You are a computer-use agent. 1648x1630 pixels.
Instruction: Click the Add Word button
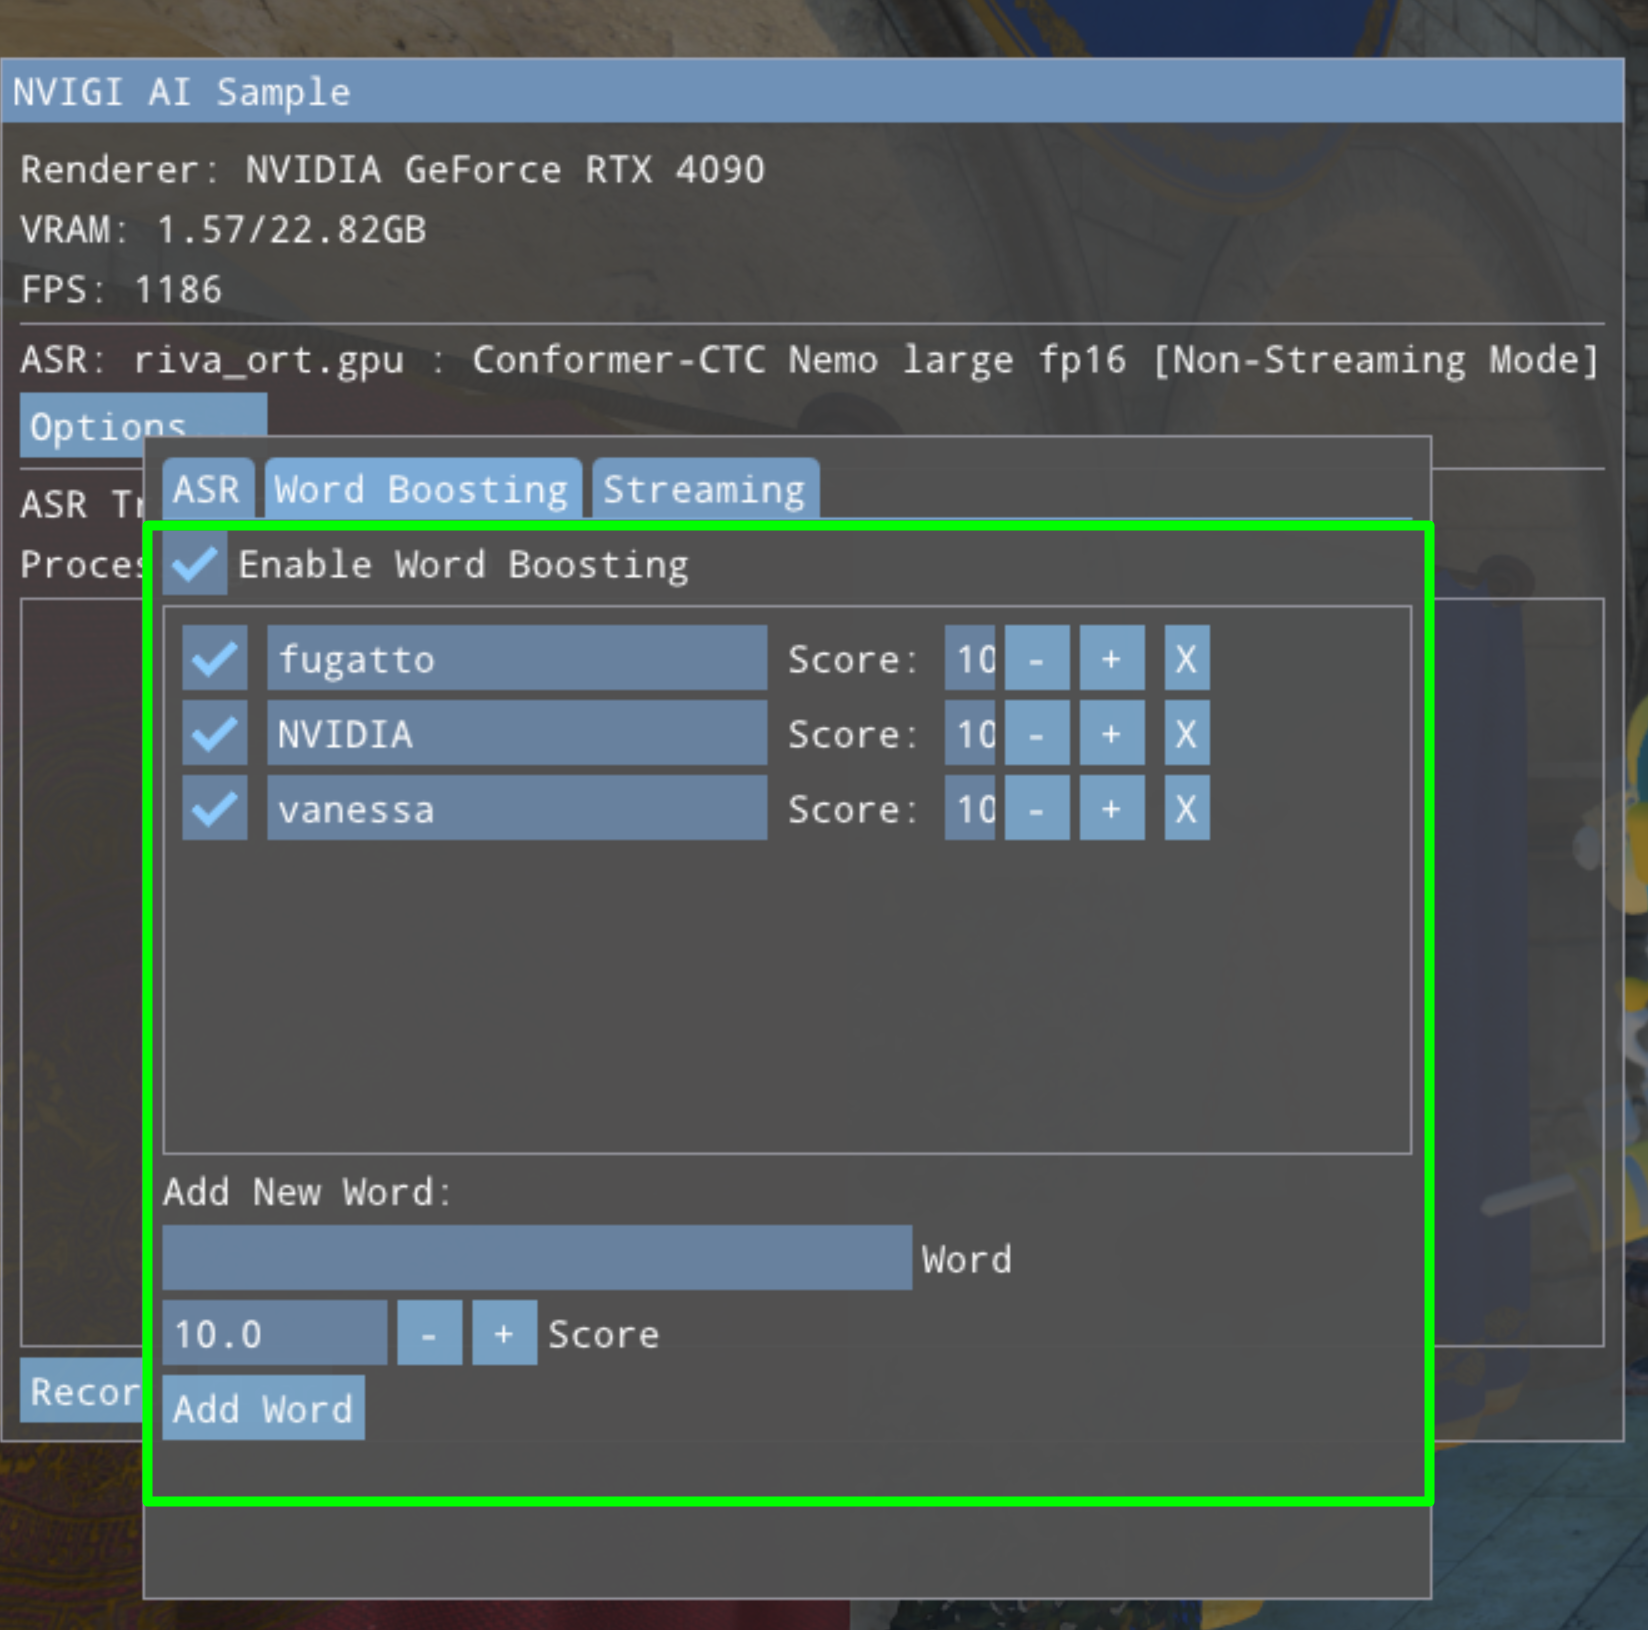click(x=263, y=1408)
